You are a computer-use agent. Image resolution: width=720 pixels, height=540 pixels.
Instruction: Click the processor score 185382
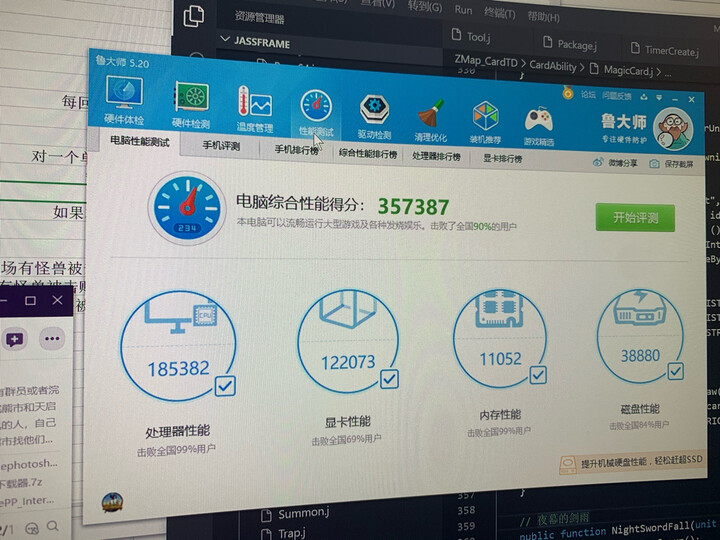point(178,368)
